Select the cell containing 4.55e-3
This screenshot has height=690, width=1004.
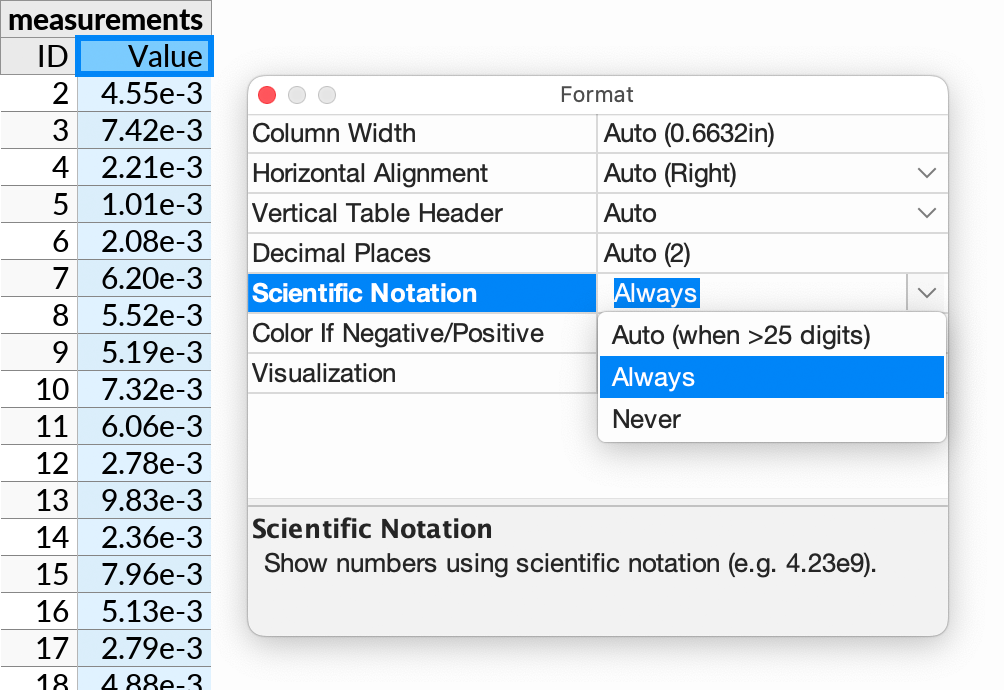[144, 93]
